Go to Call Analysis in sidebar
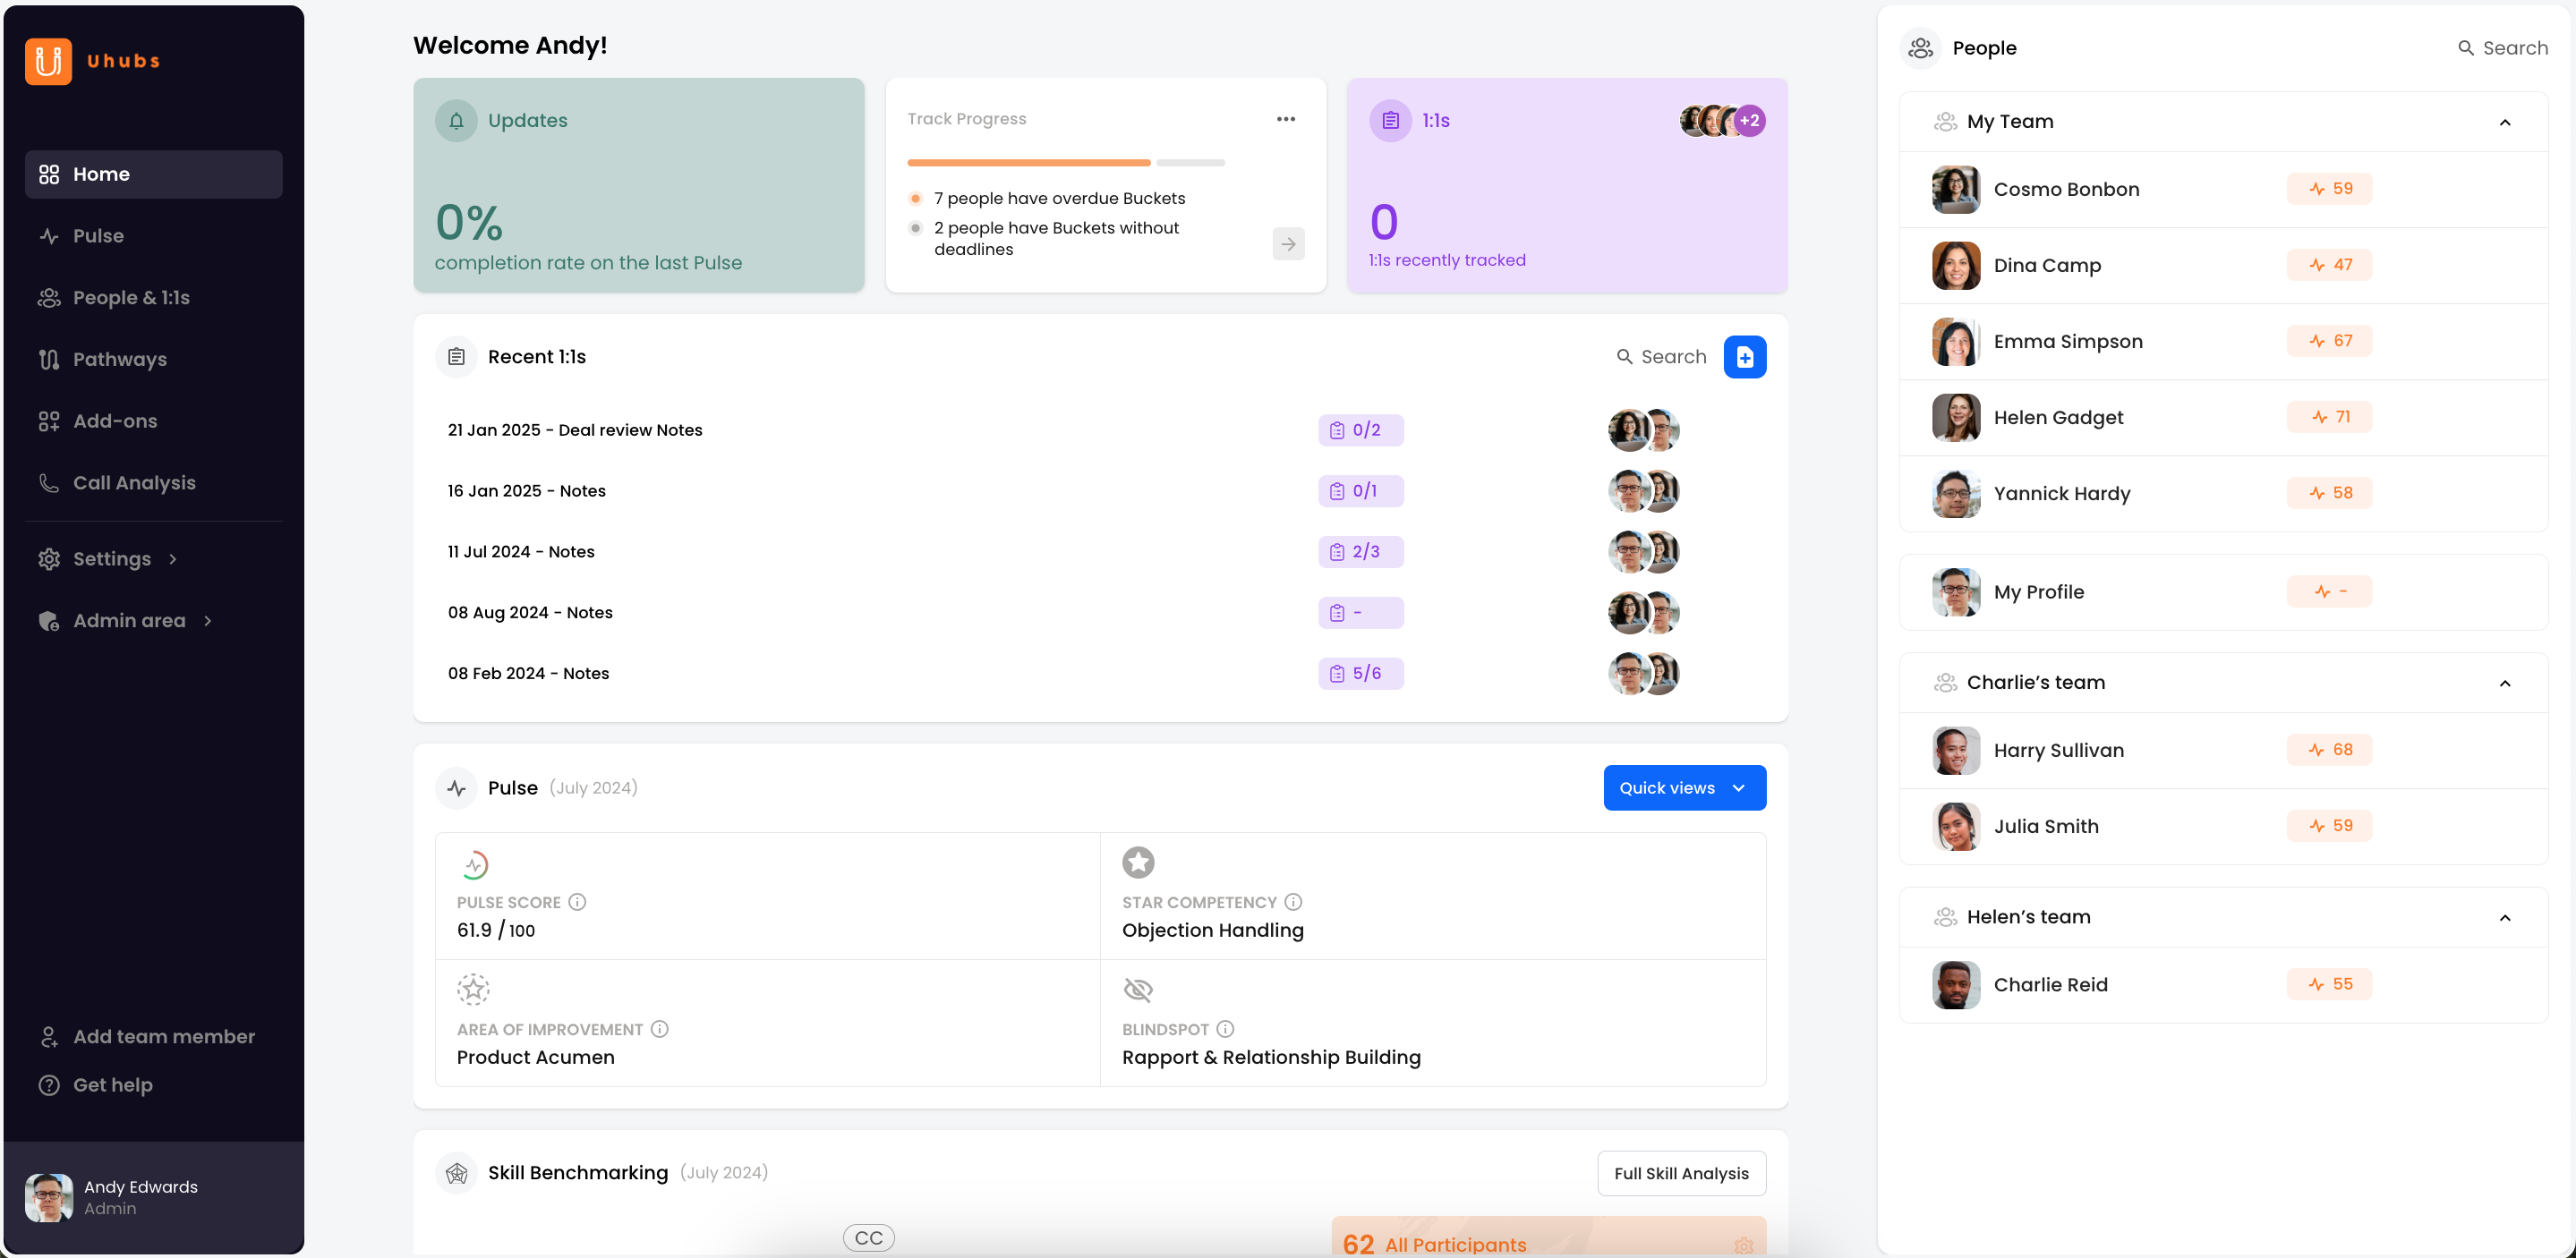 pos(134,483)
